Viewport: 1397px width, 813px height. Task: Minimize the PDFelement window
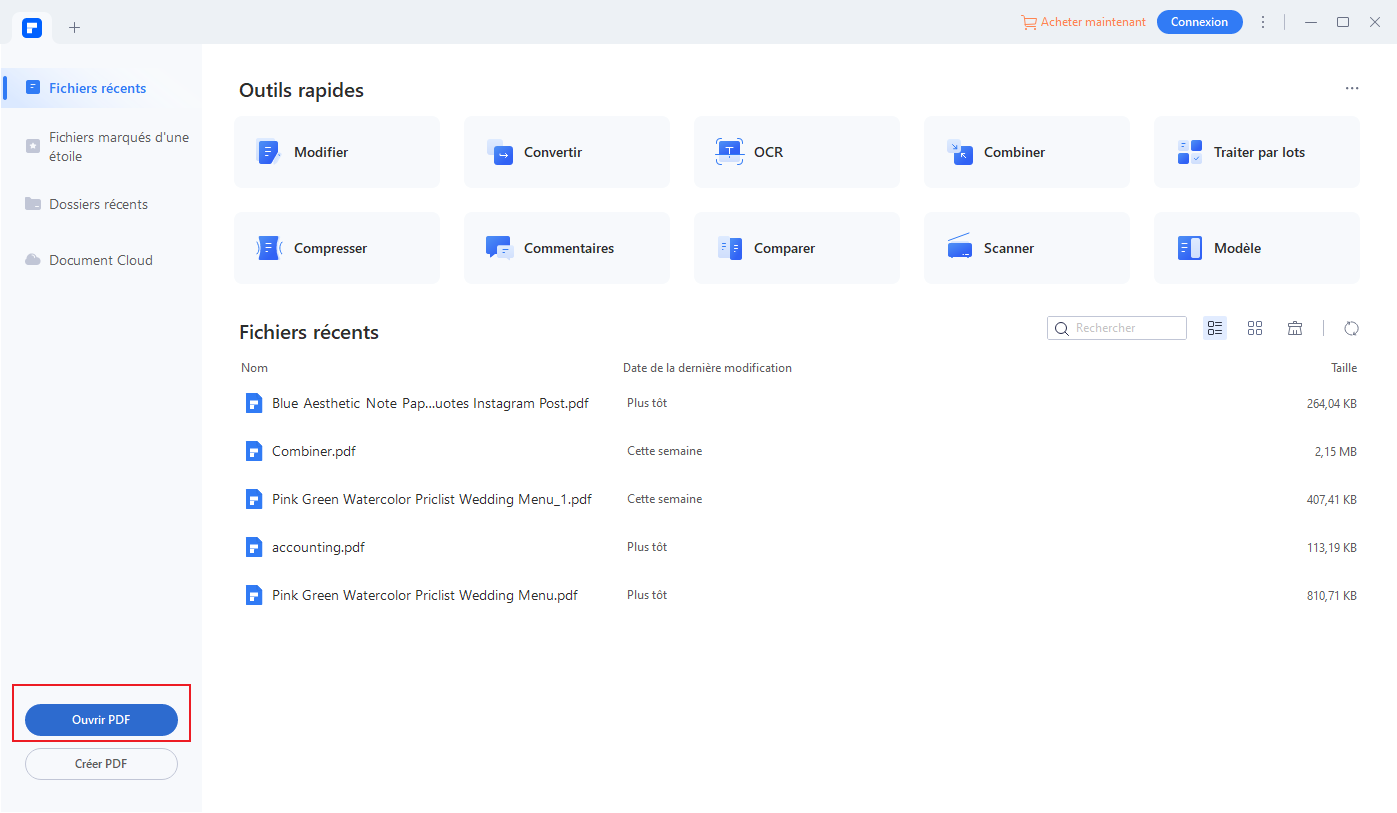1311,22
